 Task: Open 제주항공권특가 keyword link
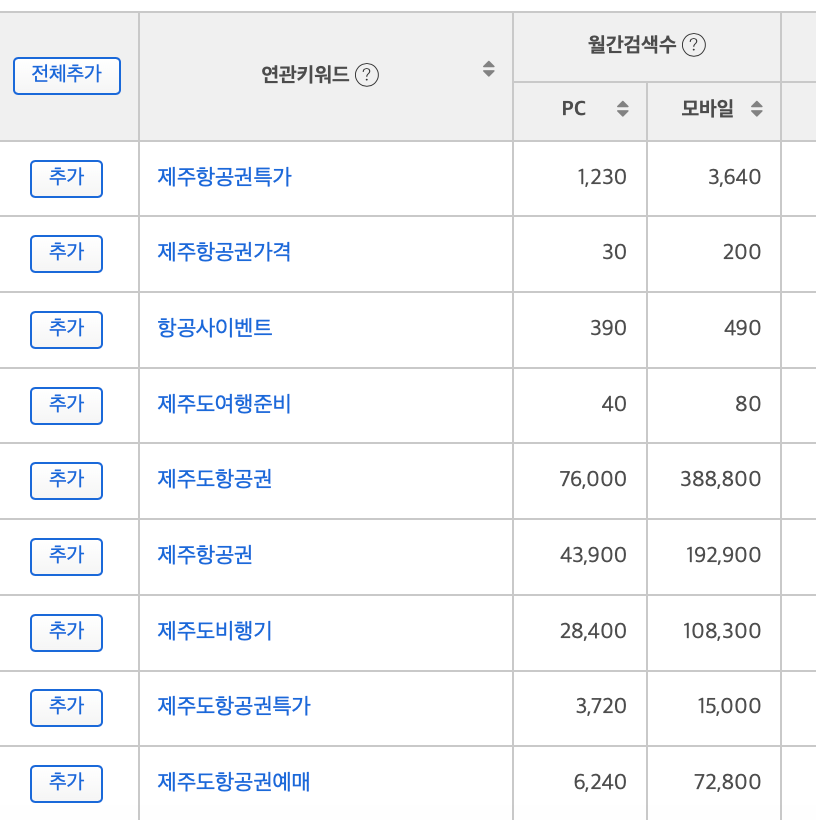[x=224, y=177]
